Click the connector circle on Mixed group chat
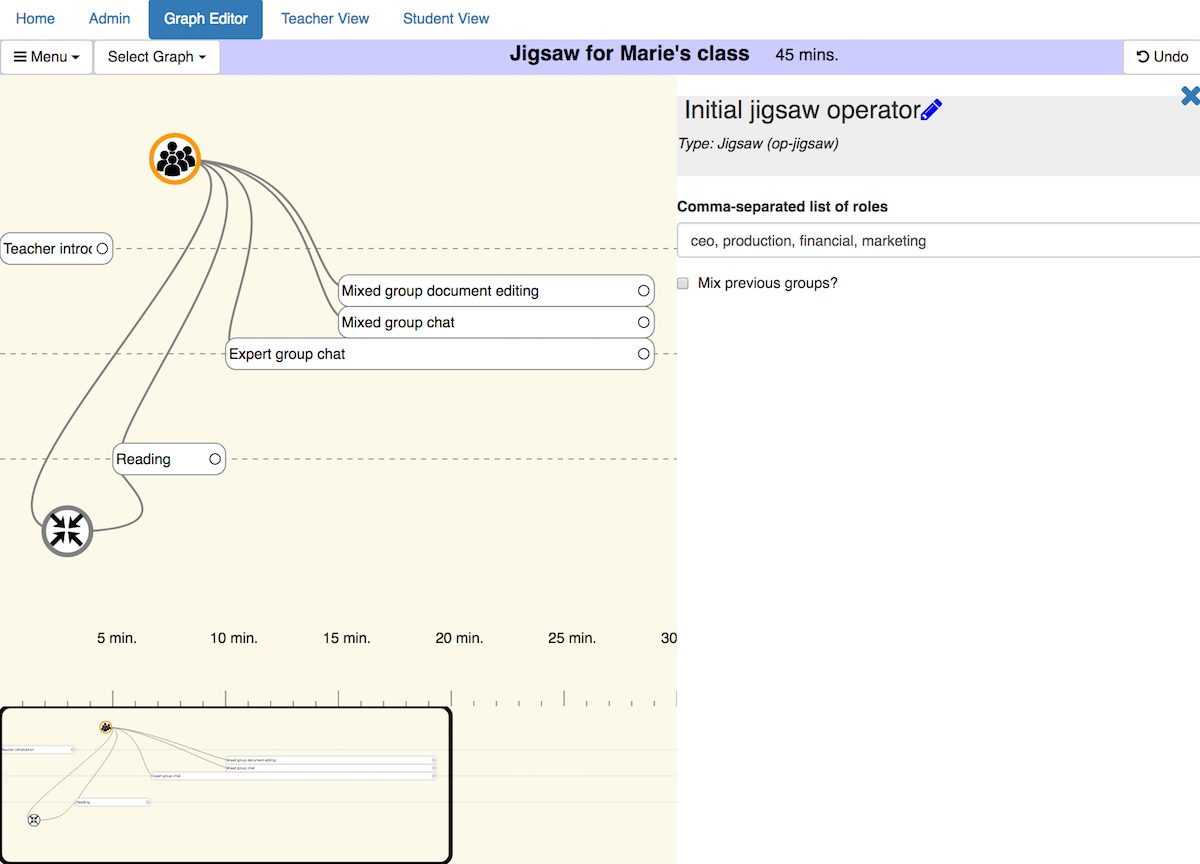This screenshot has height=864, width=1200. coord(644,322)
